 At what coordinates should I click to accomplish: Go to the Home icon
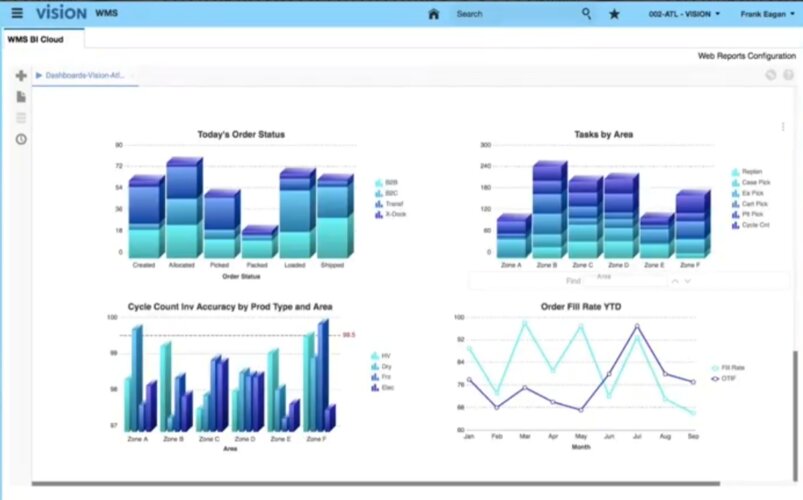[x=433, y=14]
